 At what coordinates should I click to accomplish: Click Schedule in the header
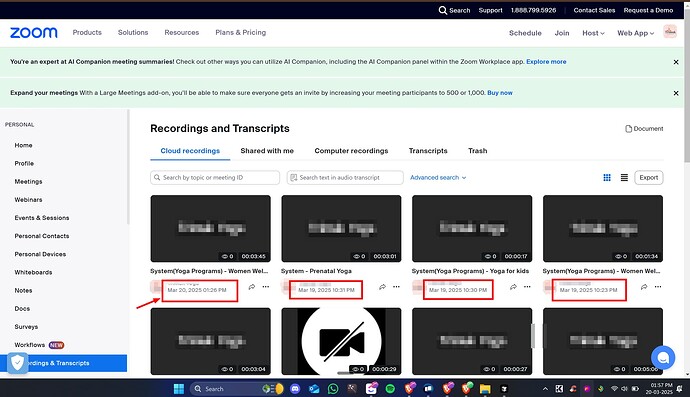coord(525,33)
